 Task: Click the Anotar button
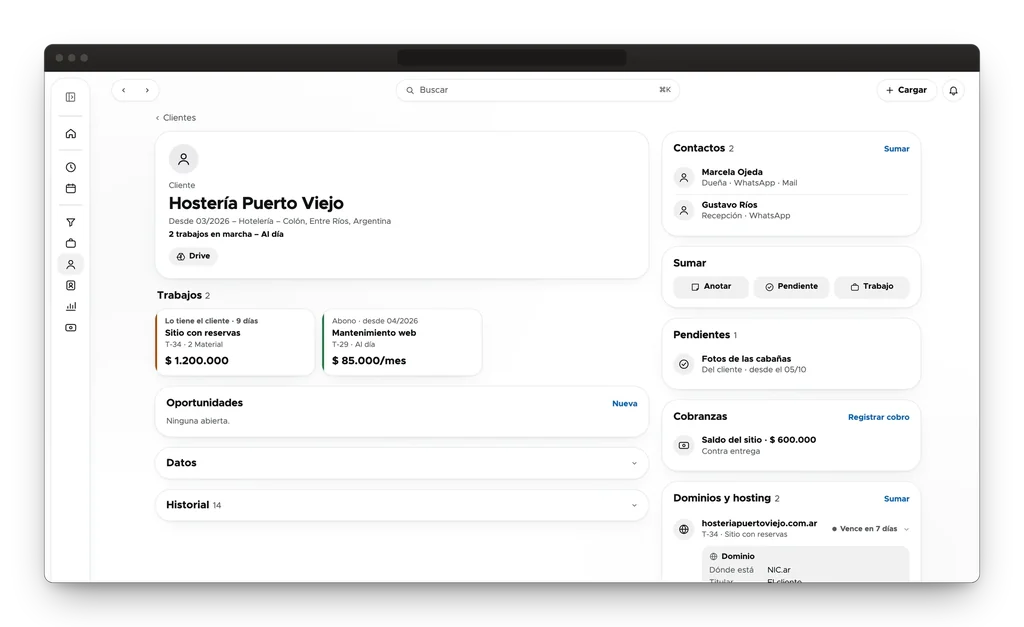[x=711, y=287]
